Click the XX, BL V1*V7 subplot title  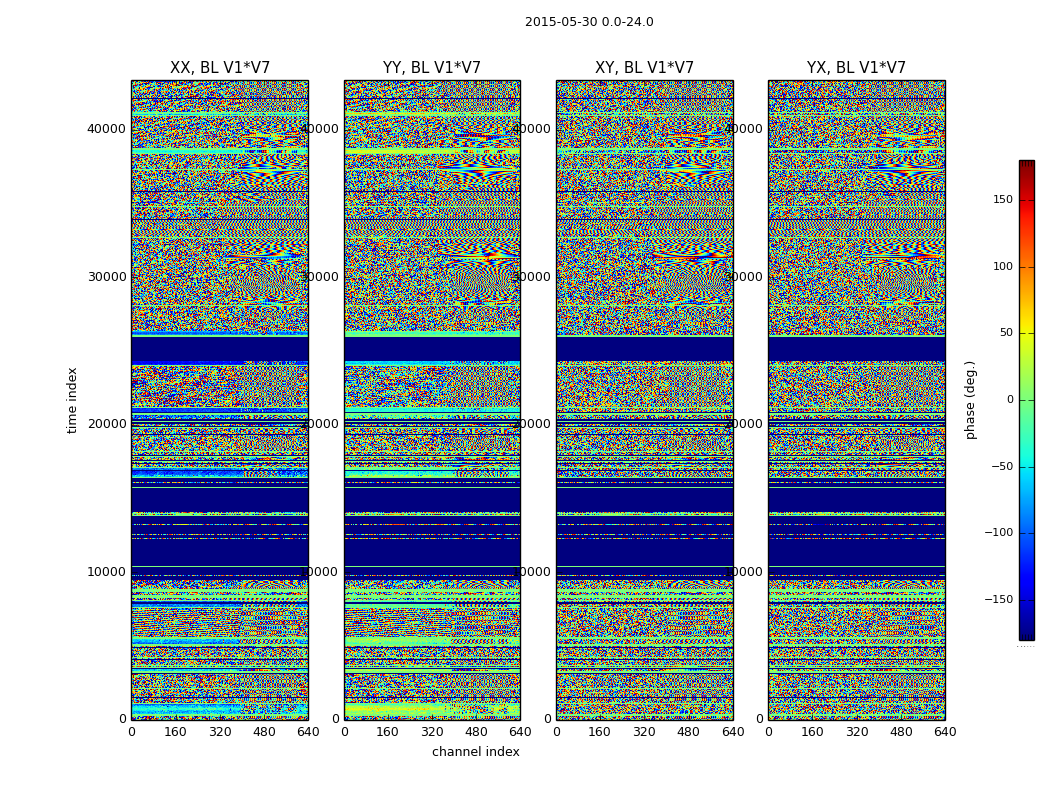click(220, 68)
